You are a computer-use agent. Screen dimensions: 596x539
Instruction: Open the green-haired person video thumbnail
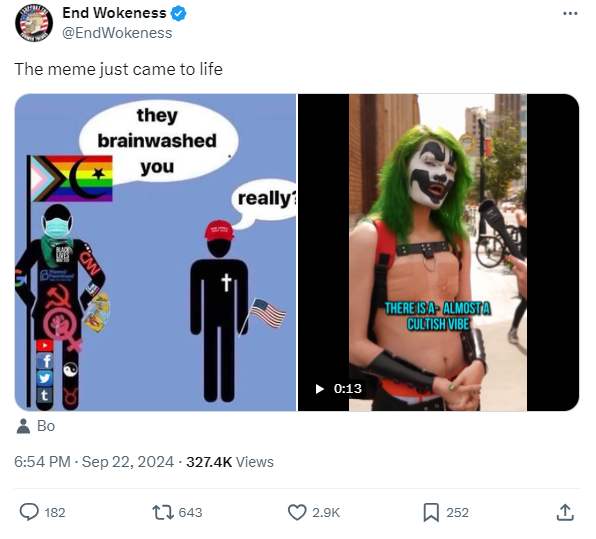pyautogui.click(x=438, y=252)
